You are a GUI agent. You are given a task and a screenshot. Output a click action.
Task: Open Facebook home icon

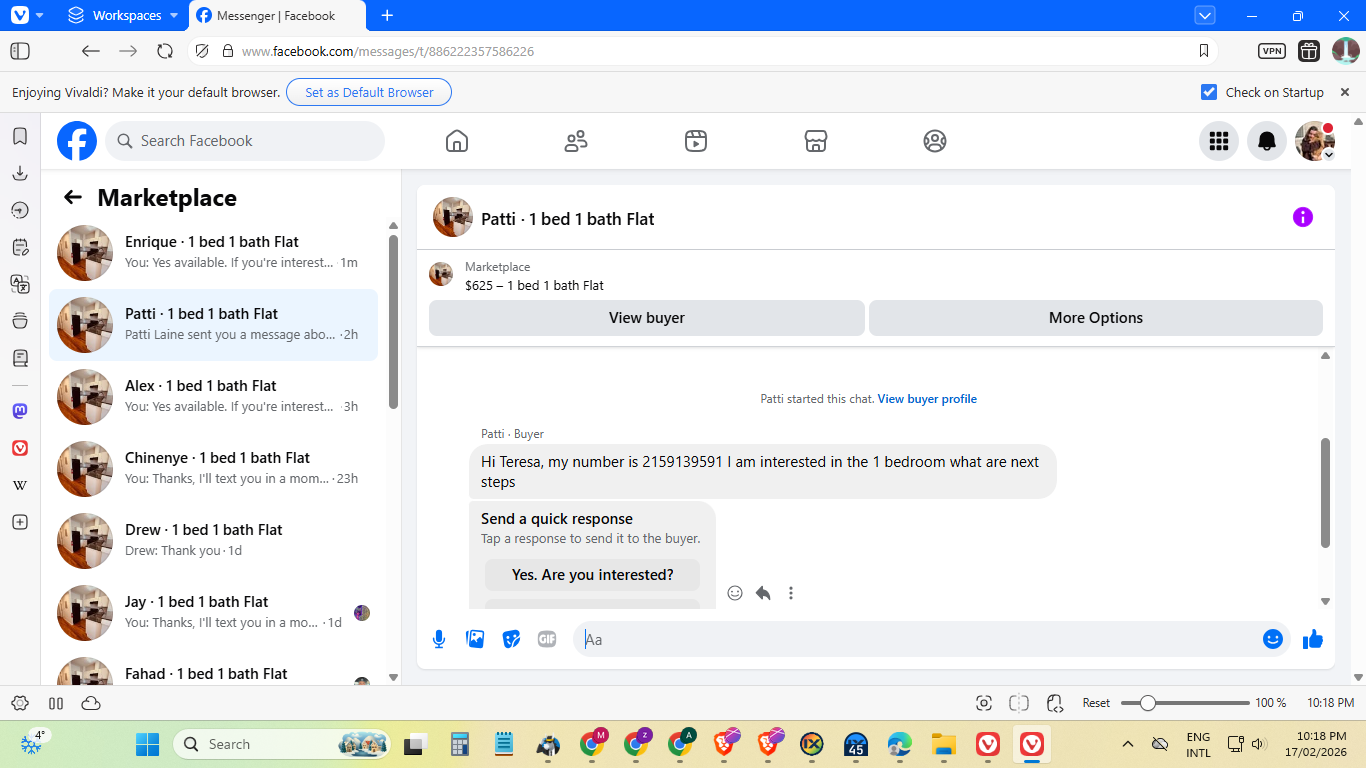pyautogui.click(x=457, y=141)
